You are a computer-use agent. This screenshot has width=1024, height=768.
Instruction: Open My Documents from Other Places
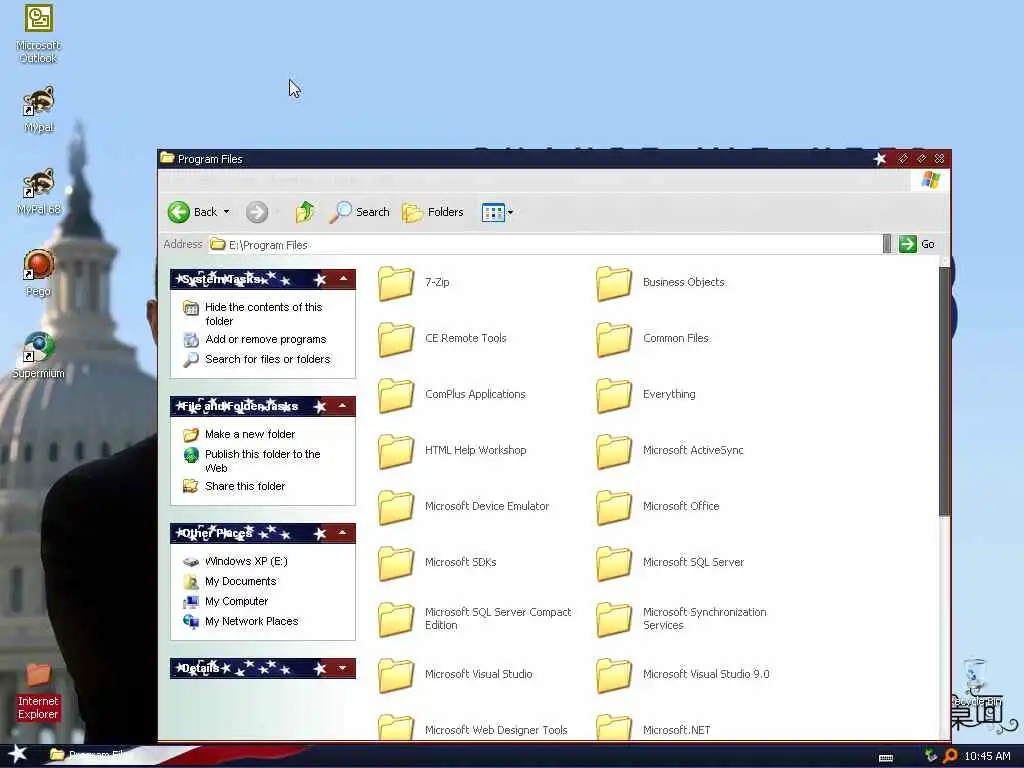click(x=240, y=581)
